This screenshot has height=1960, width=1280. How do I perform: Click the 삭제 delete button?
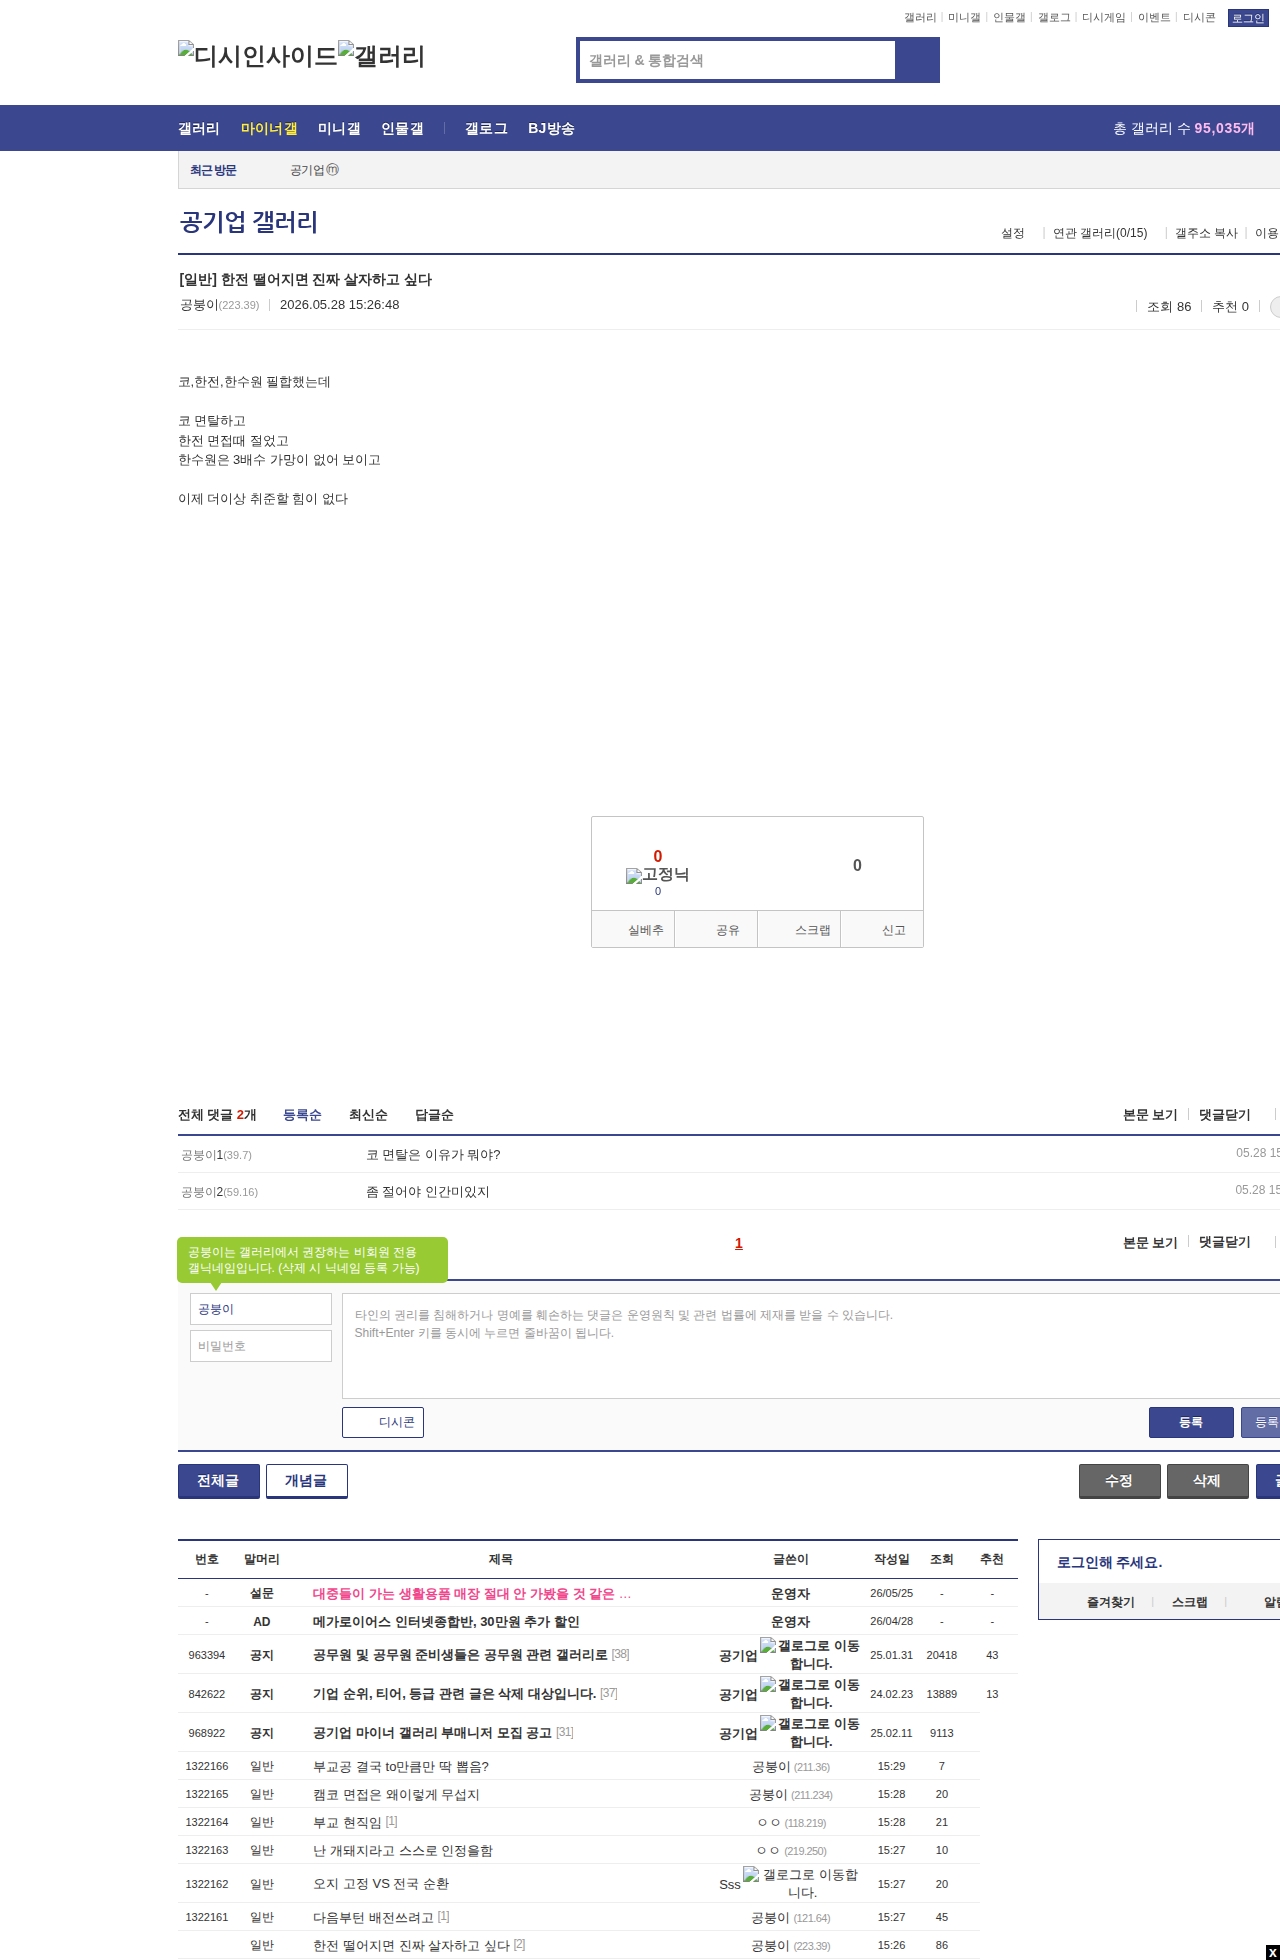coord(1208,1481)
